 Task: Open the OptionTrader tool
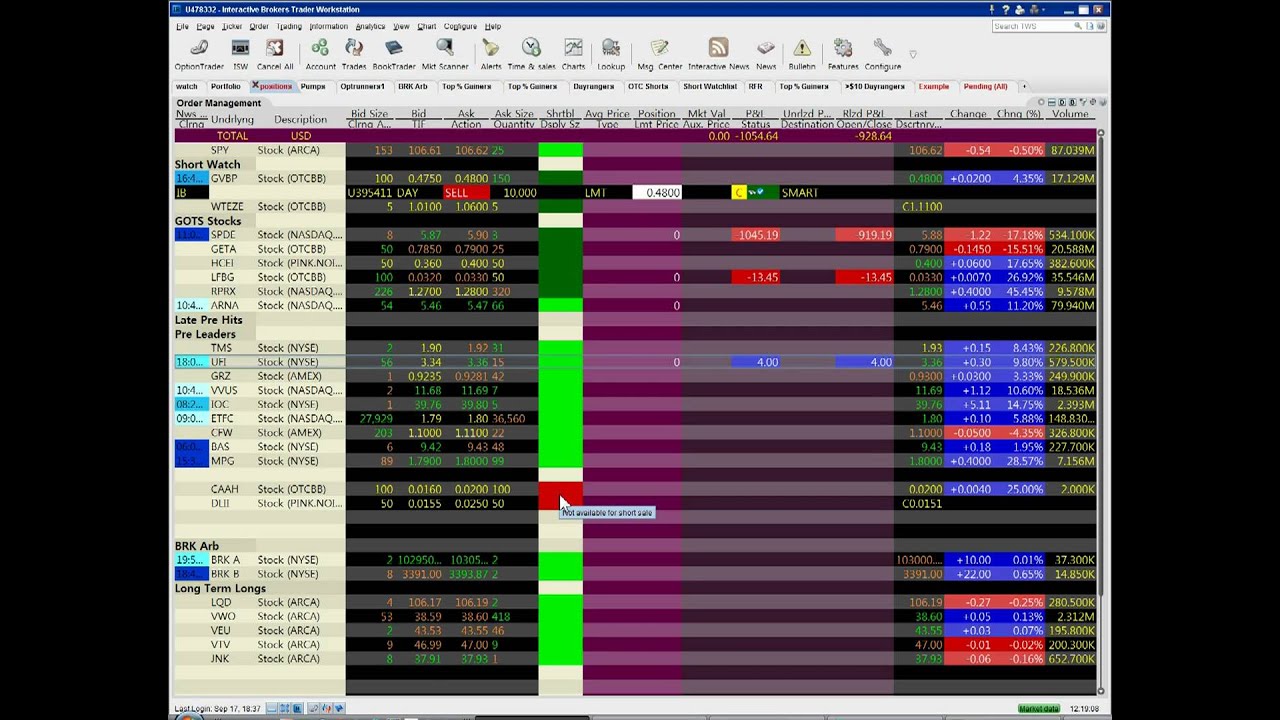coord(199,55)
